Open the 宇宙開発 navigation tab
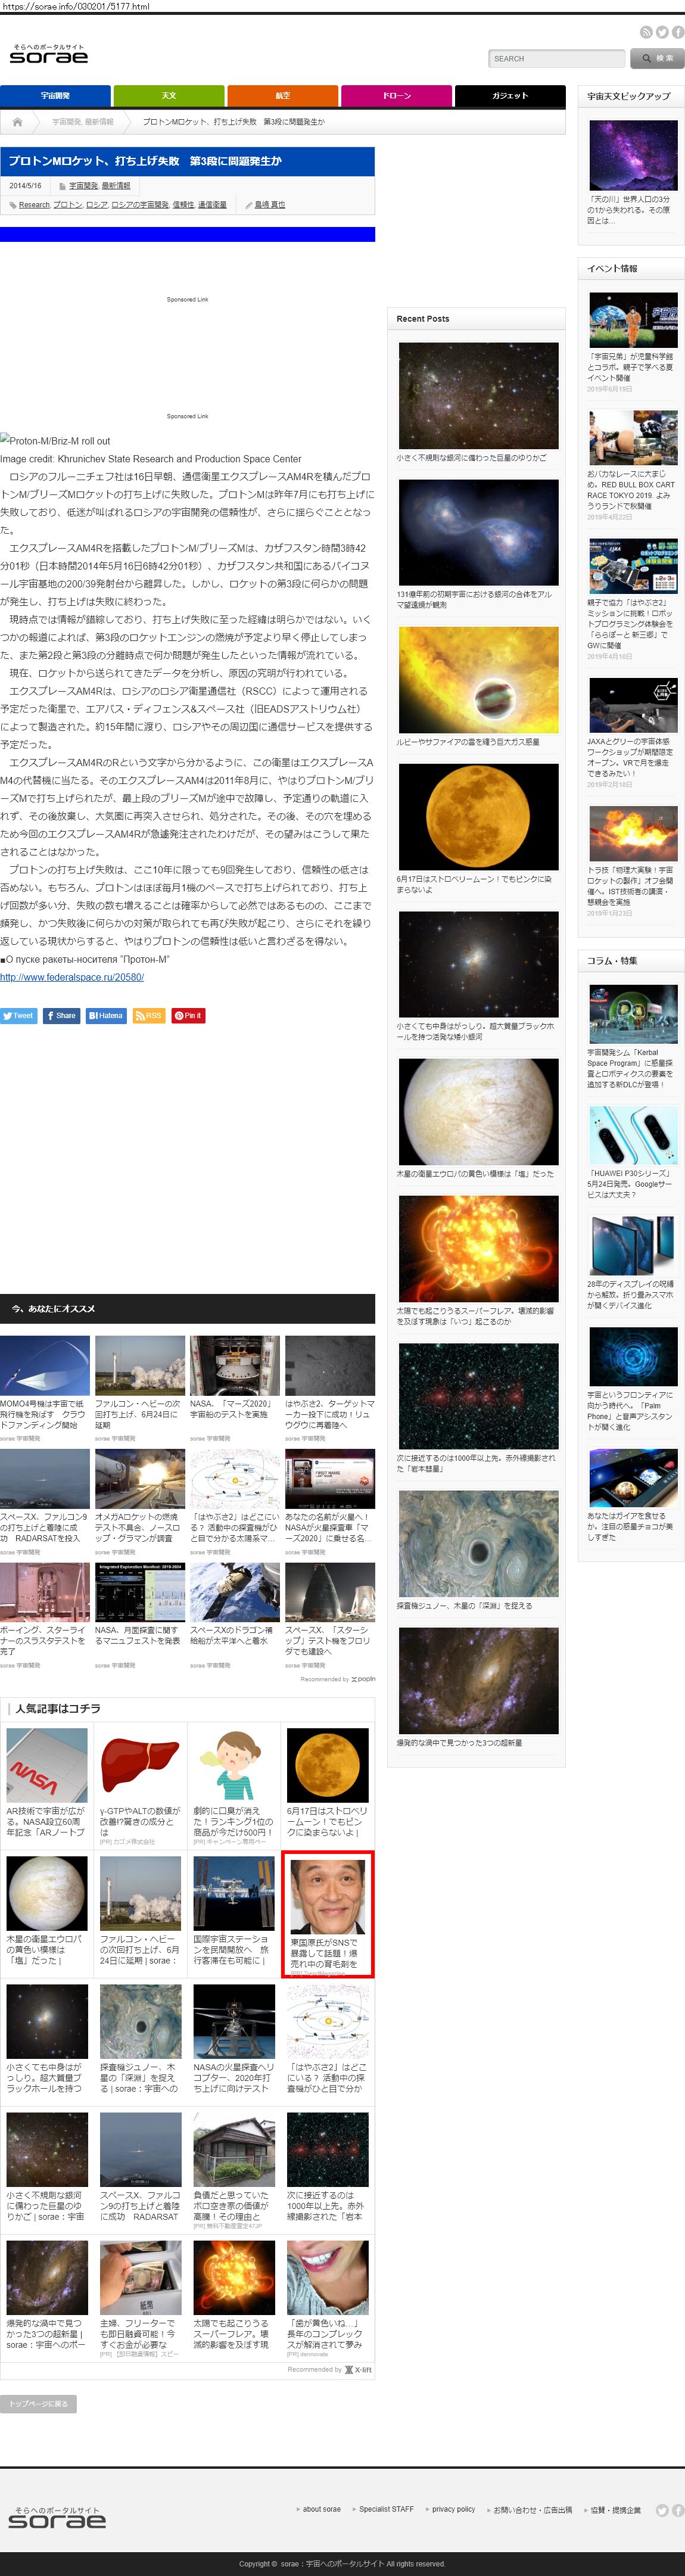Viewport: 685px width, 2576px height. [55, 96]
